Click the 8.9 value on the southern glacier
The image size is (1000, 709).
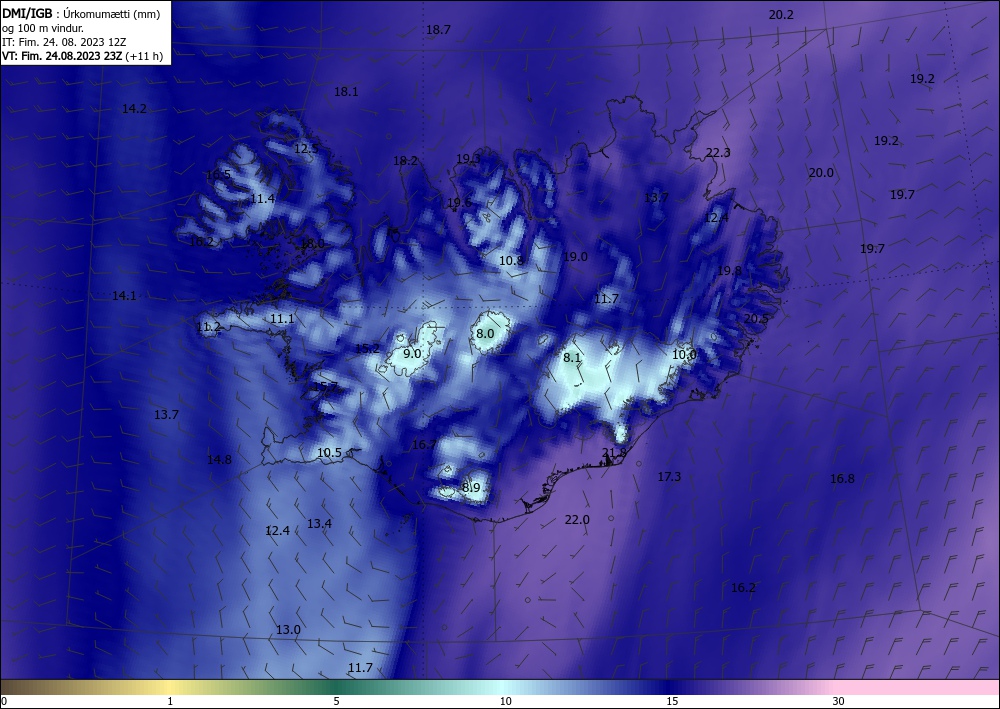(471, 488)
